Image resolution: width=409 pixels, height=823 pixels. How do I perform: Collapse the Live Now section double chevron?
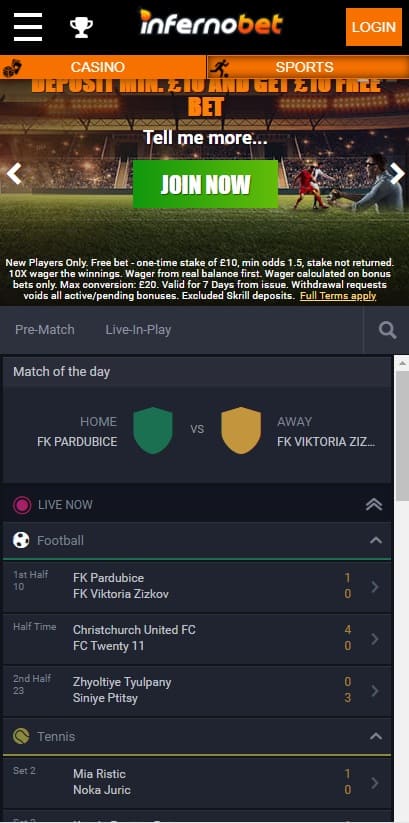pyautogui.click(x=374, y=505)
